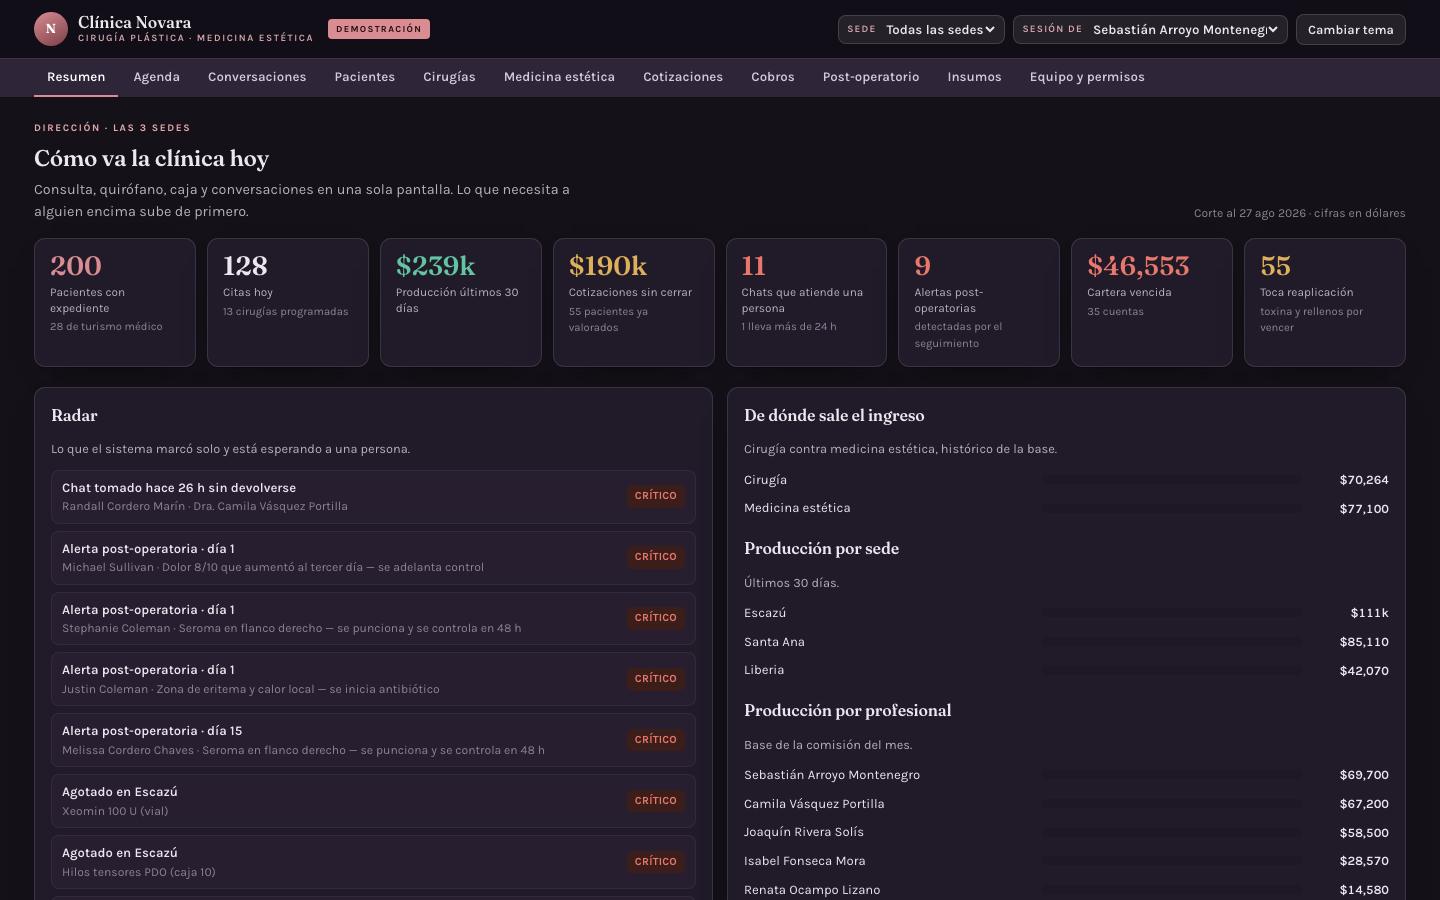Click Isabel Fonseca Mora in professional list
The height and width of the screenshot is (900, 1440).
point(805,861)
